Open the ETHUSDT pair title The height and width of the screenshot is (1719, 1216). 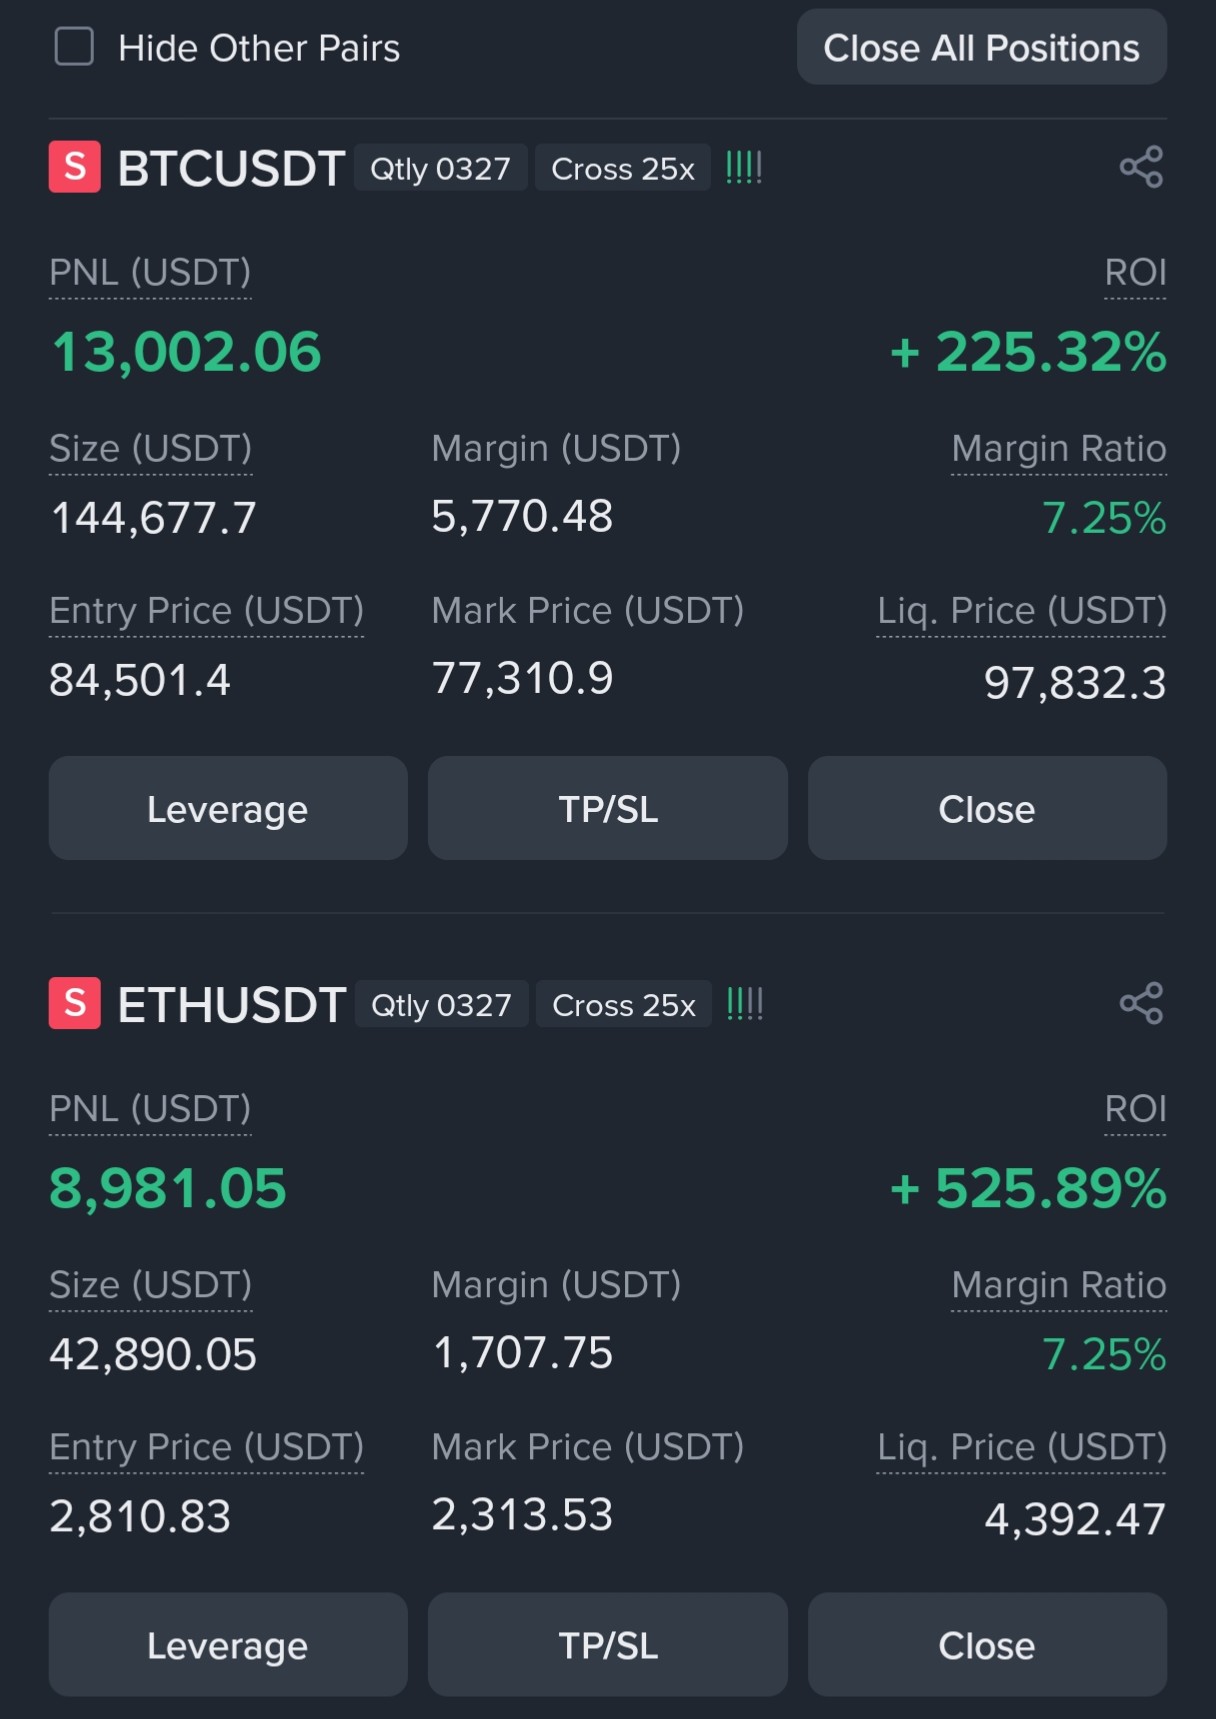(x=232, y=1004)
